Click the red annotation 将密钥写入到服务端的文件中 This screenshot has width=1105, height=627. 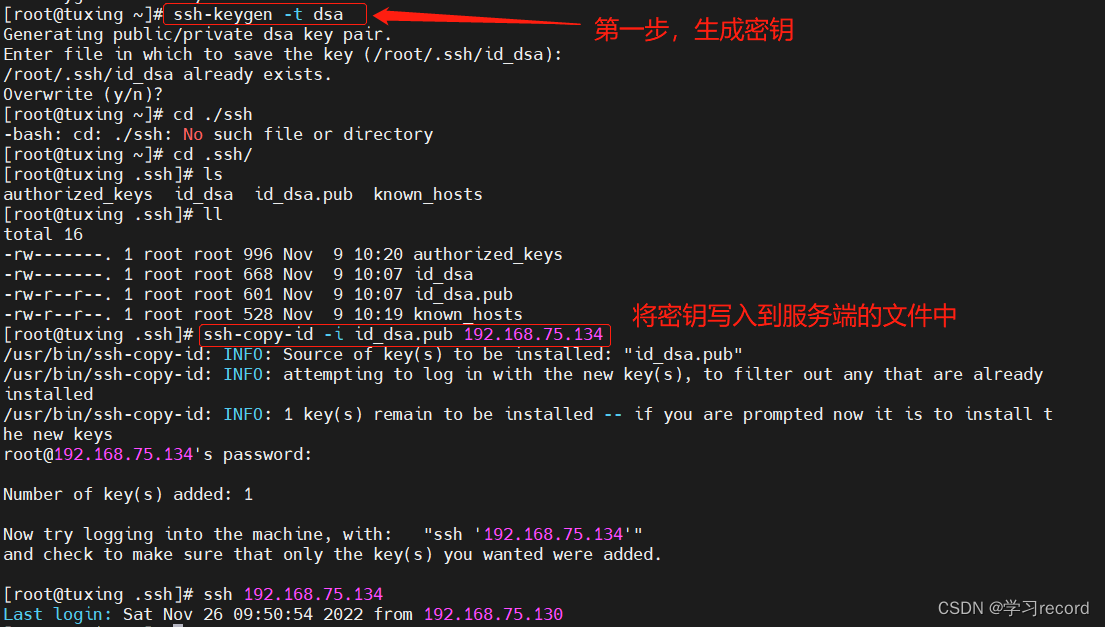[x=794, y=316]
